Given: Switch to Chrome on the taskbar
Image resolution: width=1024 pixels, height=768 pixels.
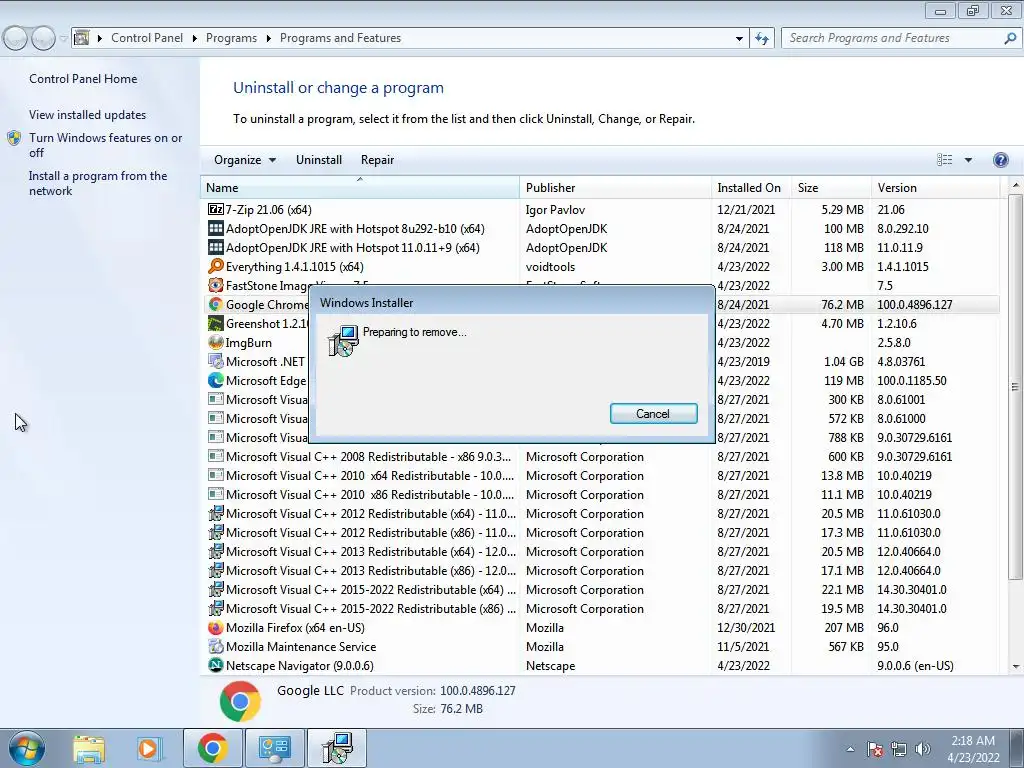Looking at the screenshot, I should coord(212,748).
